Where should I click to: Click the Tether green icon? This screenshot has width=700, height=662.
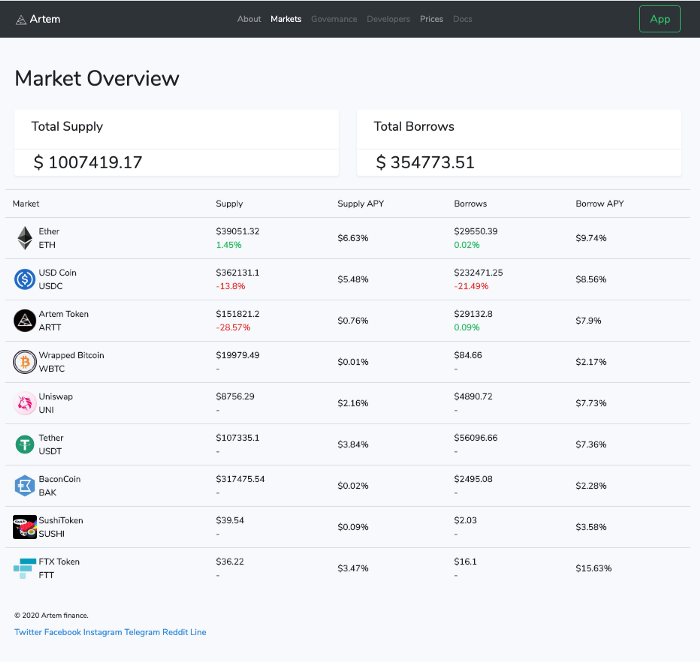pyautogui.click(x=25, y=445)
